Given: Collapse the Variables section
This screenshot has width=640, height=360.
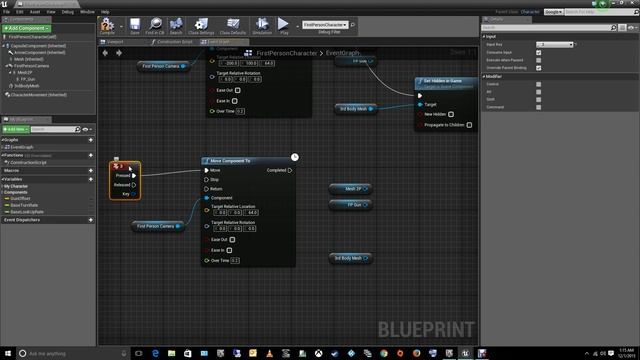Looking at the screenshot, I should coord(2,179).
